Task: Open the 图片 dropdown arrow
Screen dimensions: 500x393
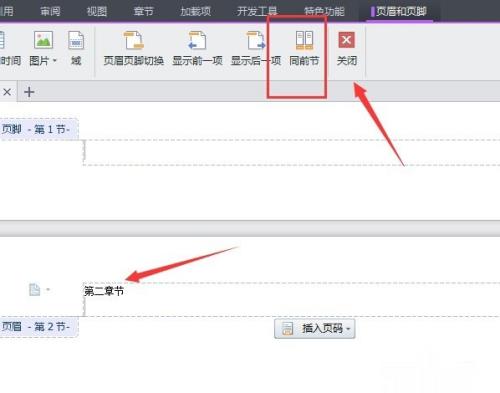Action: (x=55, y=61)
